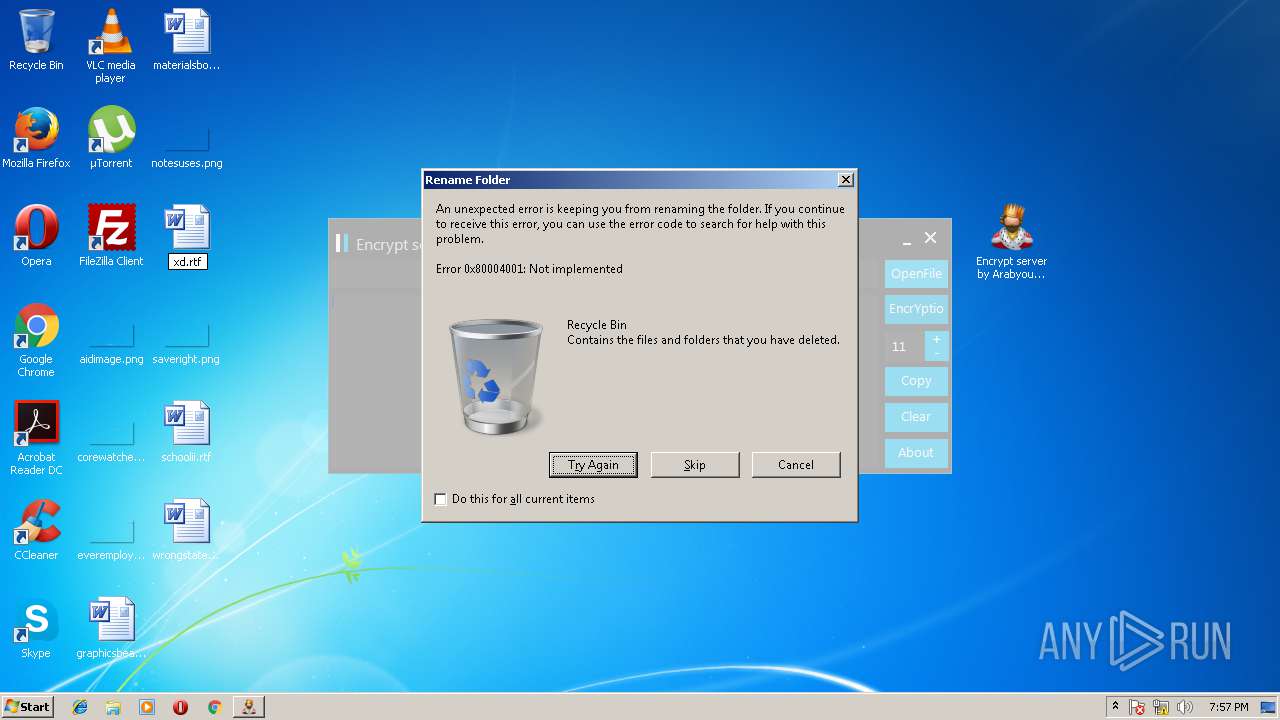Viewport: 1280px width, 720px height.
Task: Click OpenFile in the Encrypt window
Action: [916, 274]
